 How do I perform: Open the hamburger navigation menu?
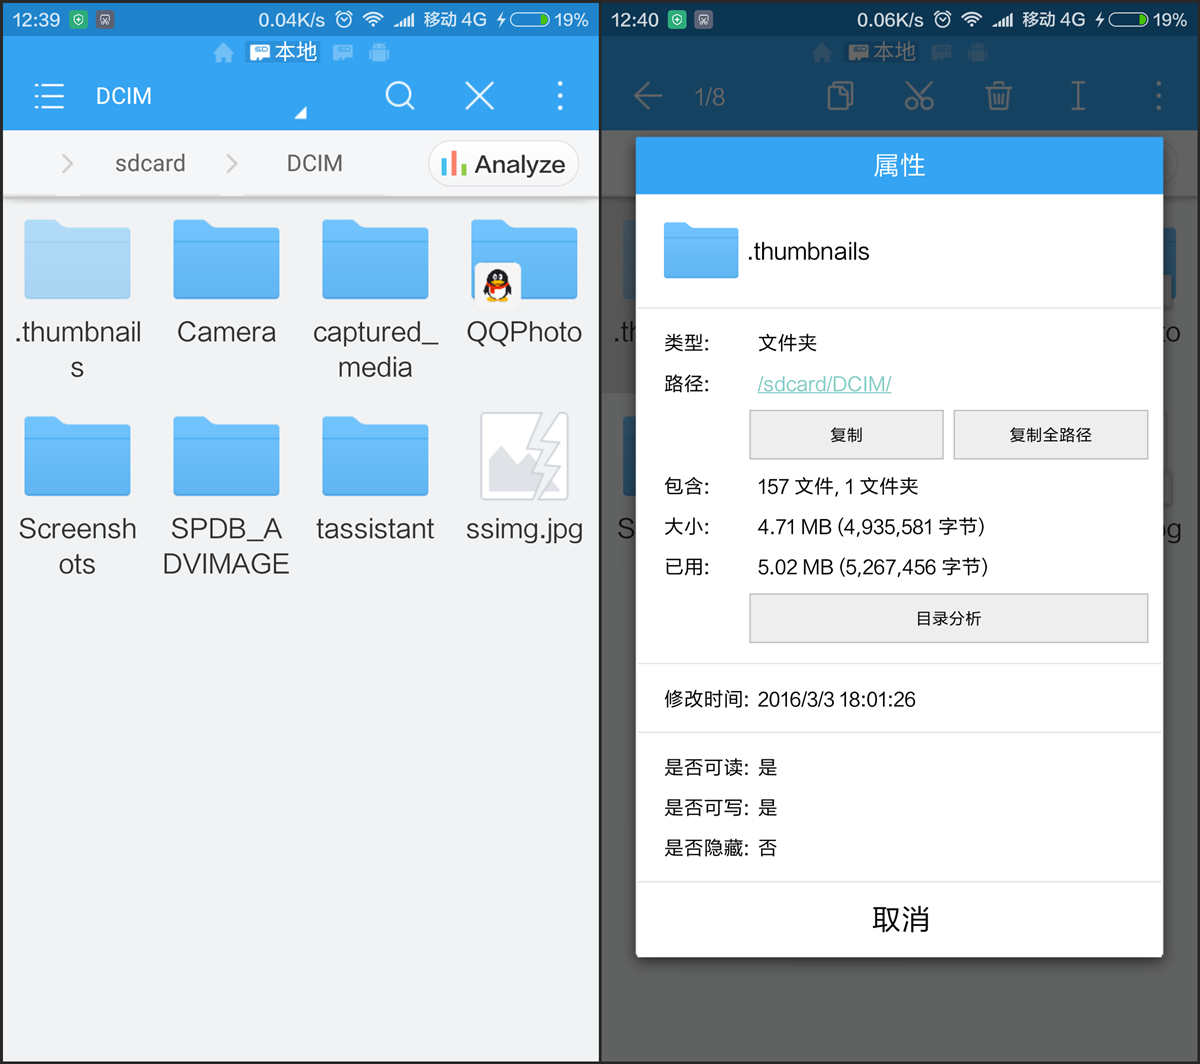coord(49,96)
